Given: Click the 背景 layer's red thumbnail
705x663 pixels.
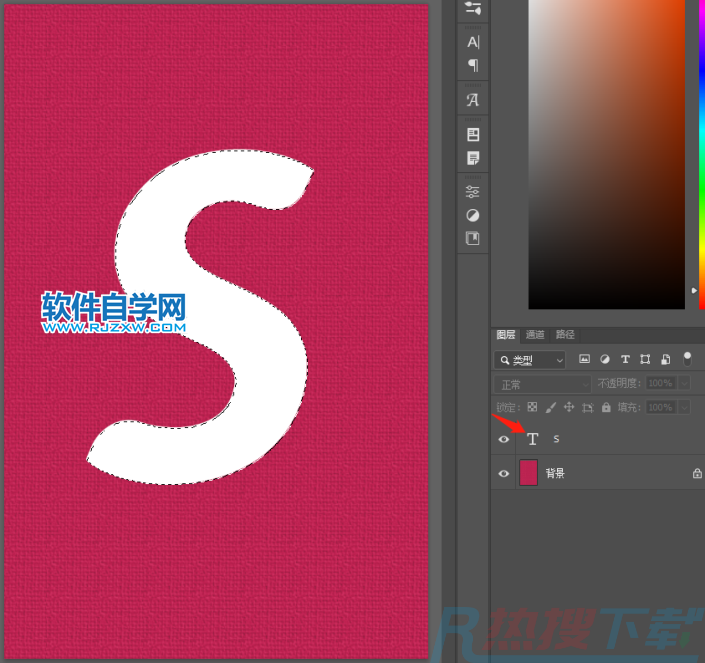Looking at the screenshot, I should [528, 473].
